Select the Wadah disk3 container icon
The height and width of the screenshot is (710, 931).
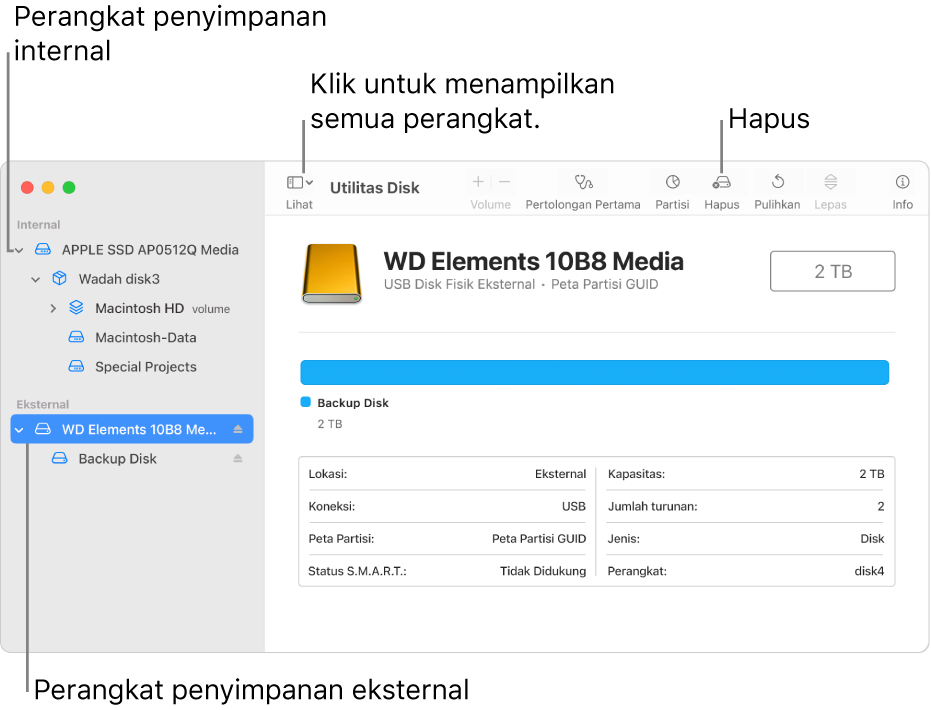coord(59,278)
